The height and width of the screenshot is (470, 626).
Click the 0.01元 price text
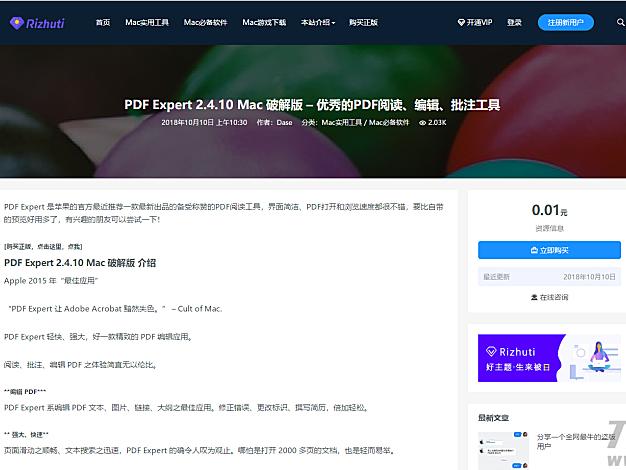pos(549,210)
